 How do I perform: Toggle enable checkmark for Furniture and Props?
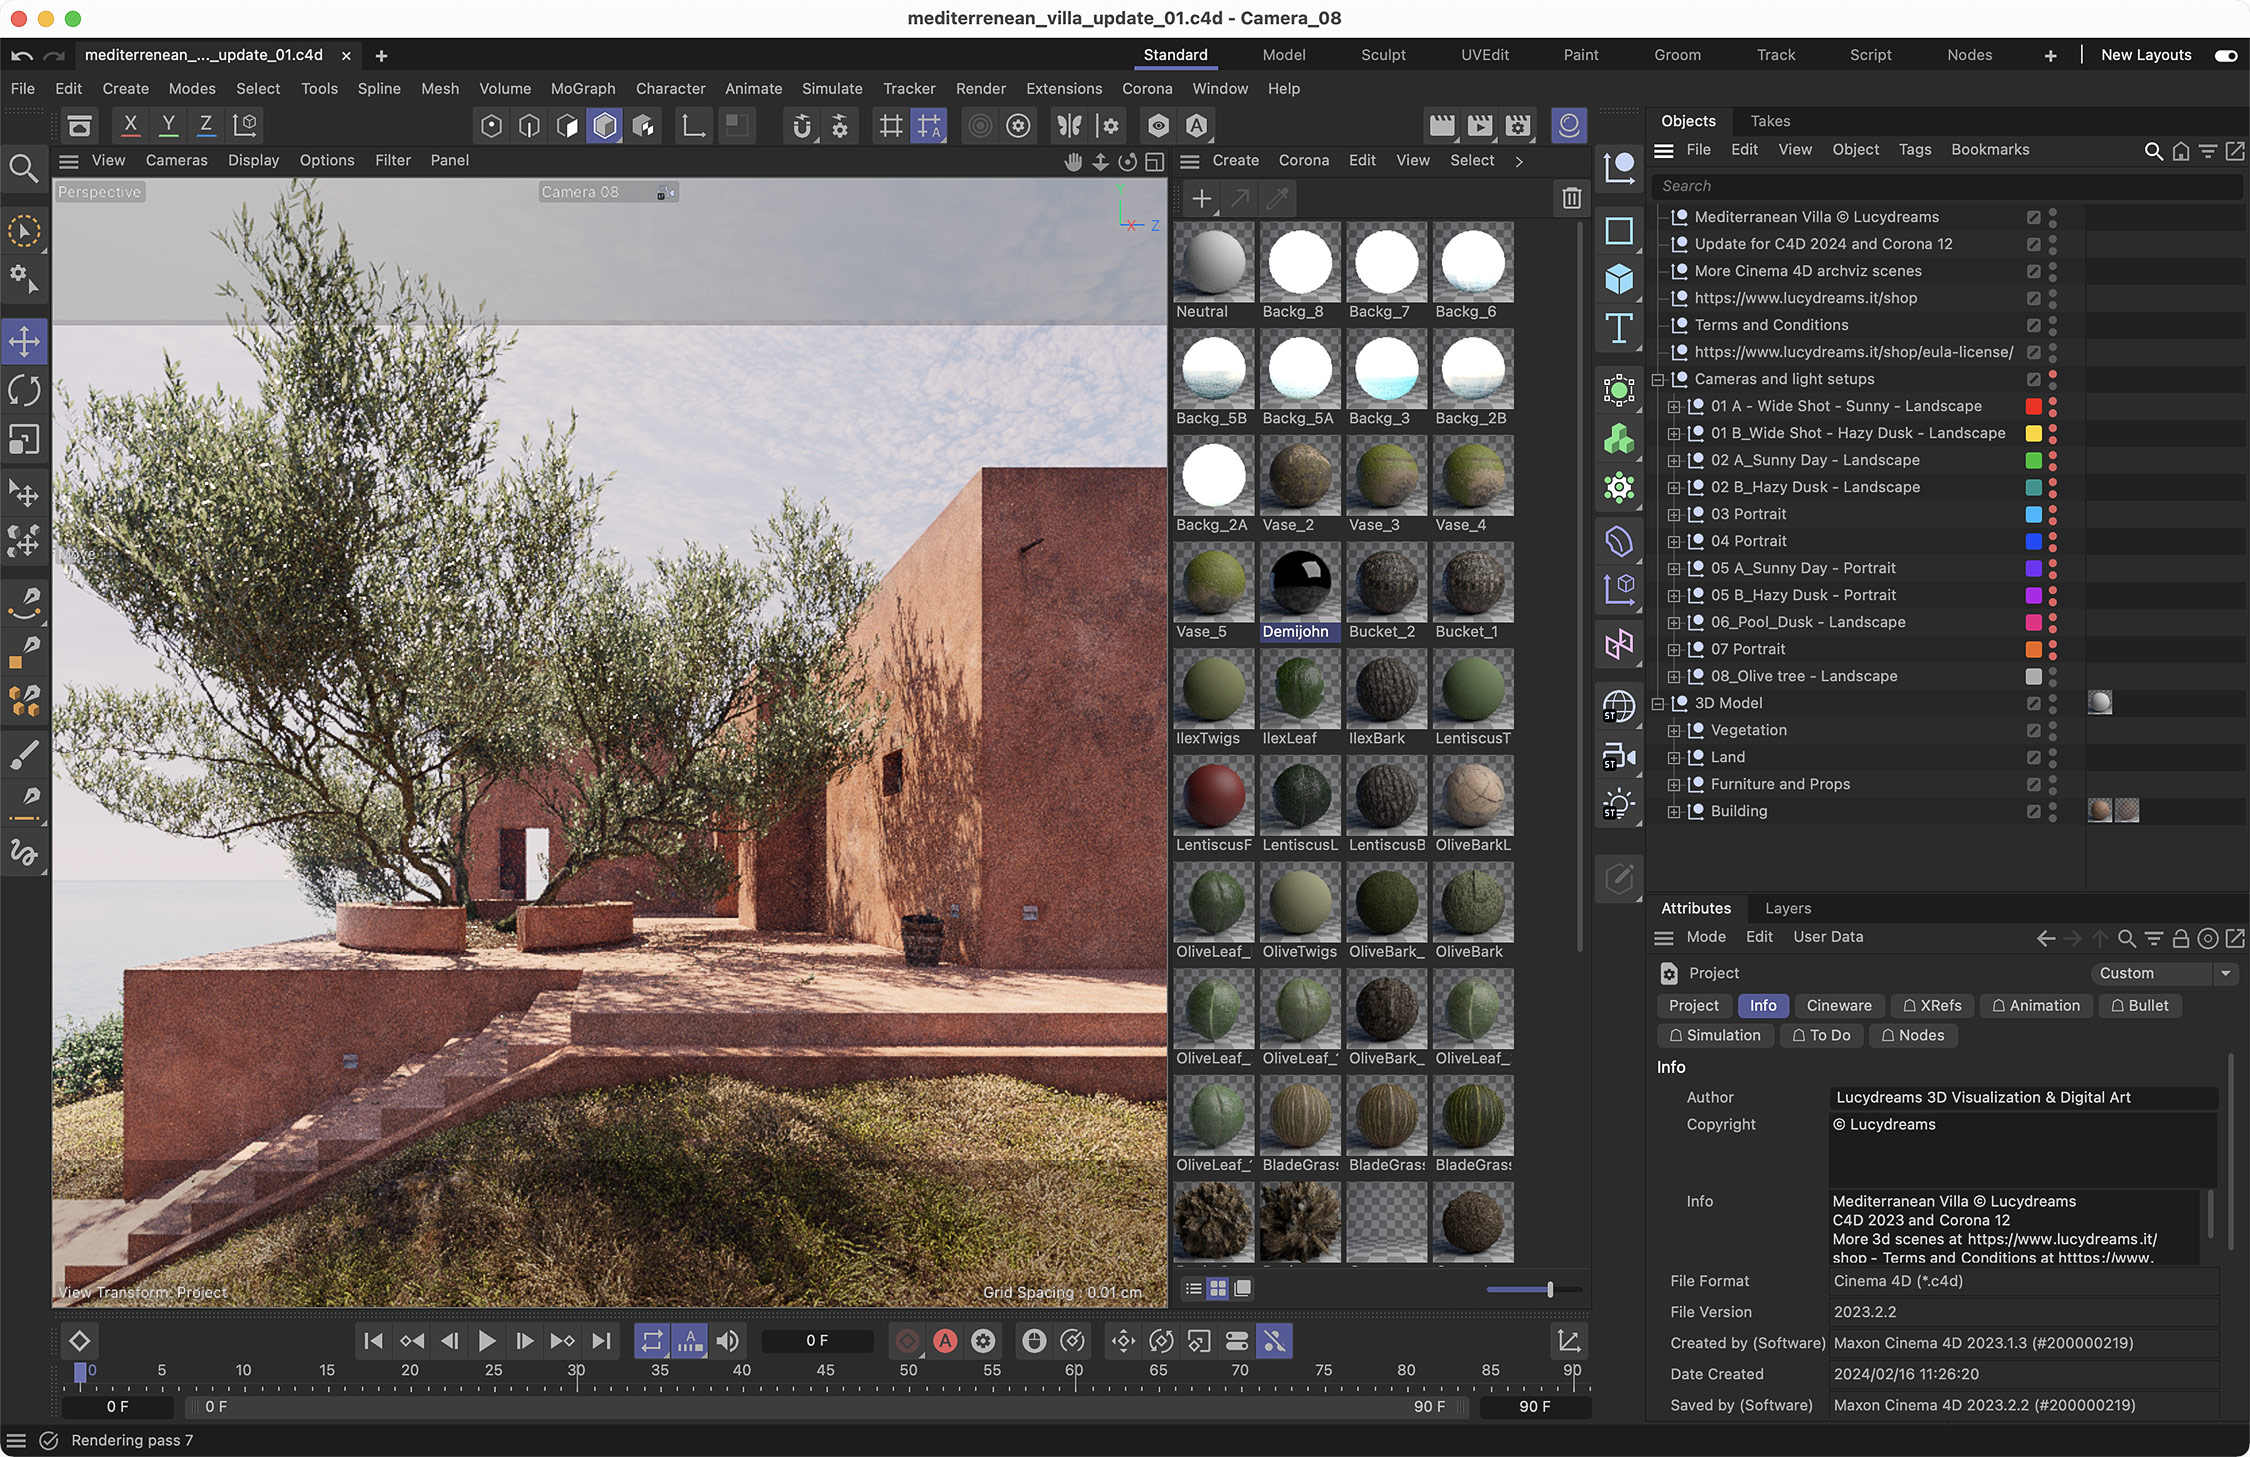click(x=2033, y=784)
